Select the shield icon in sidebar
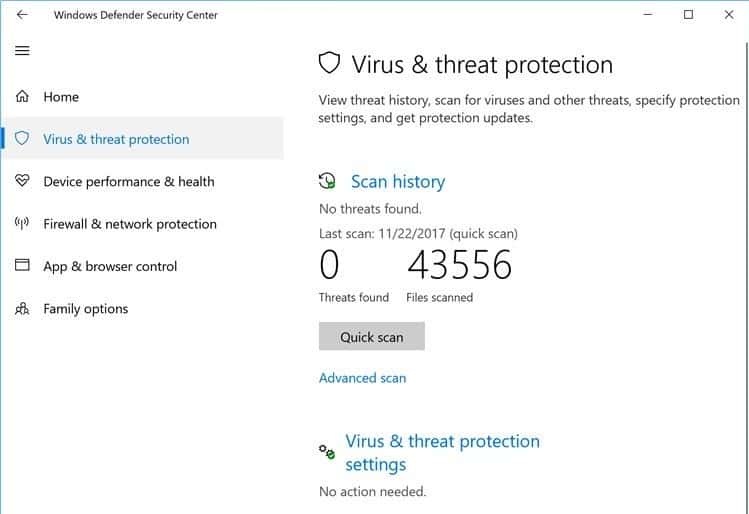This screenshot has height=514, width=749. click(x=22, y=139)
